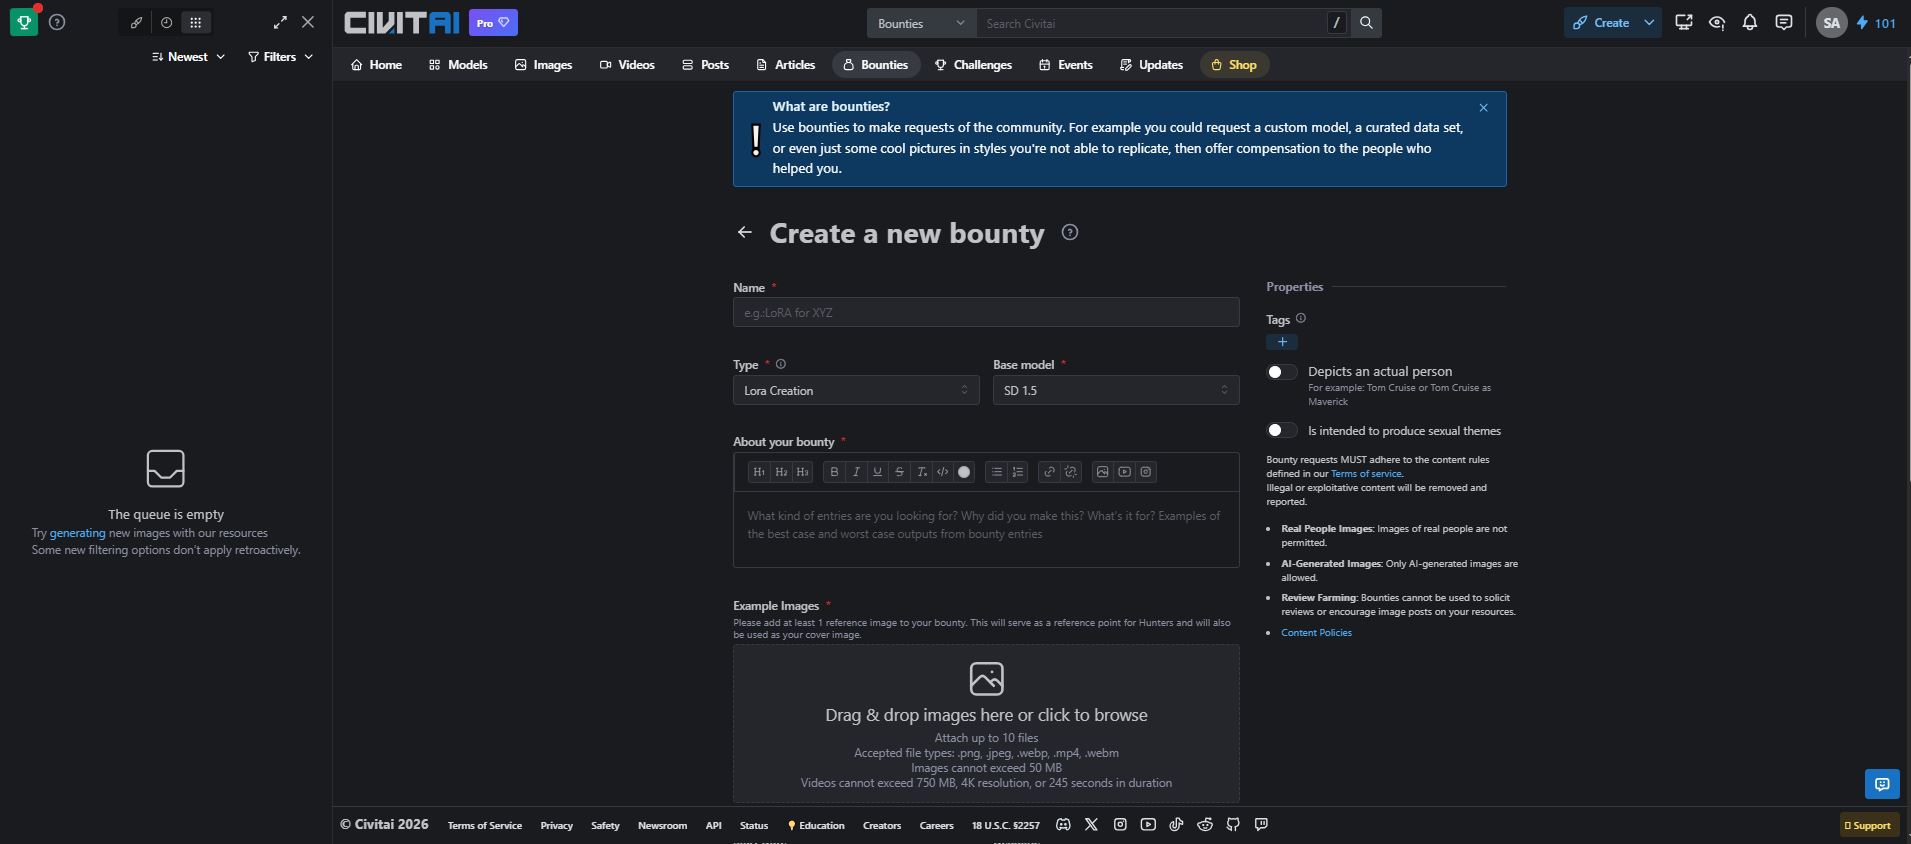Image resolution: width=1911 pixels, height=844 pixels.
Task: Dismiss the What are bounties banner
Action: click(1483, 108)
